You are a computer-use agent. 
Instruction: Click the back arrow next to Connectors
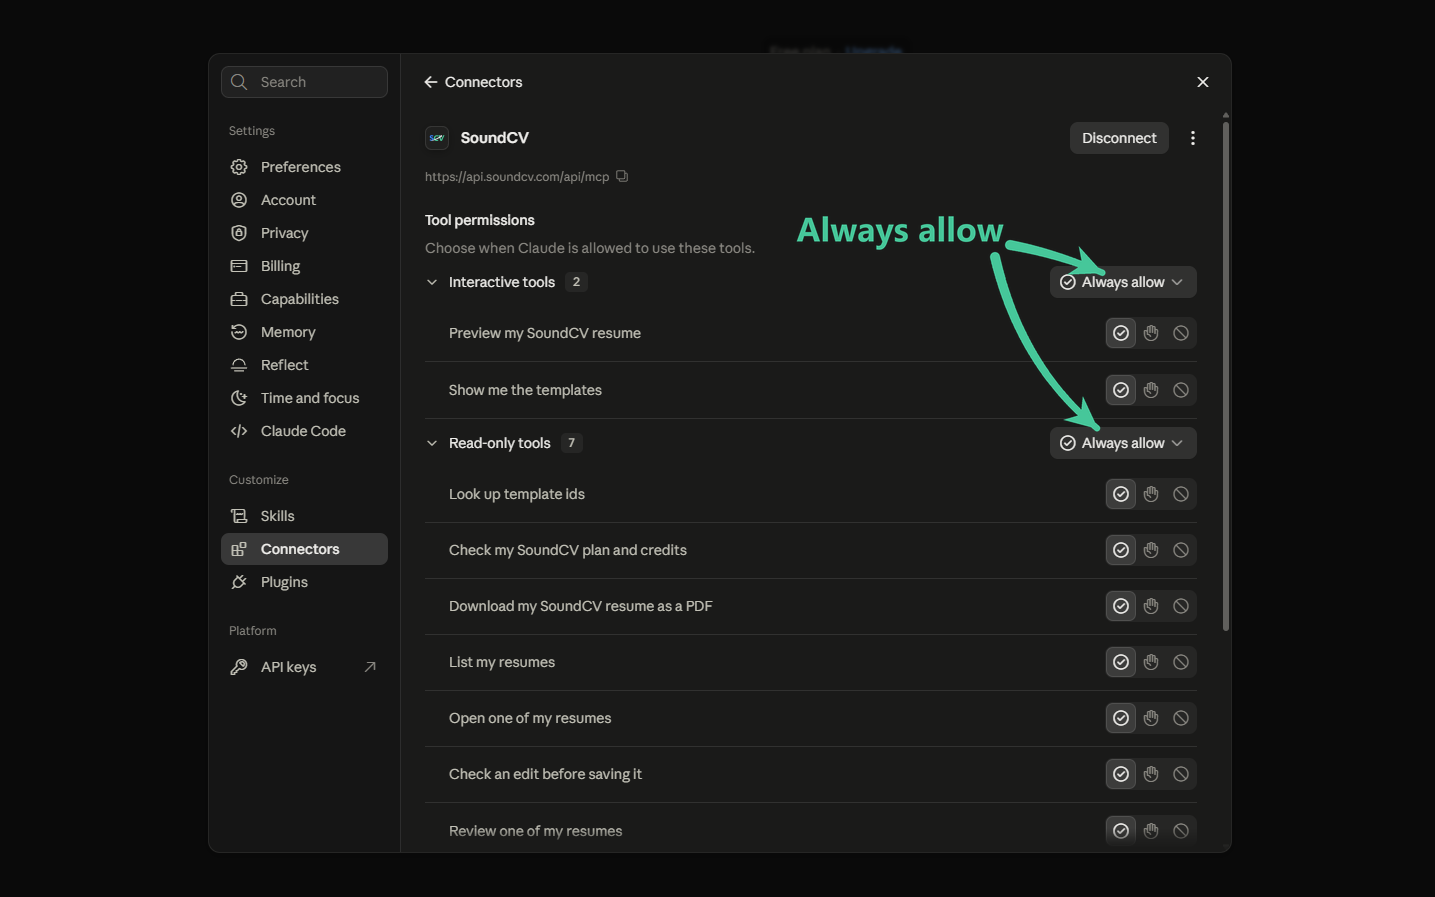431,82
